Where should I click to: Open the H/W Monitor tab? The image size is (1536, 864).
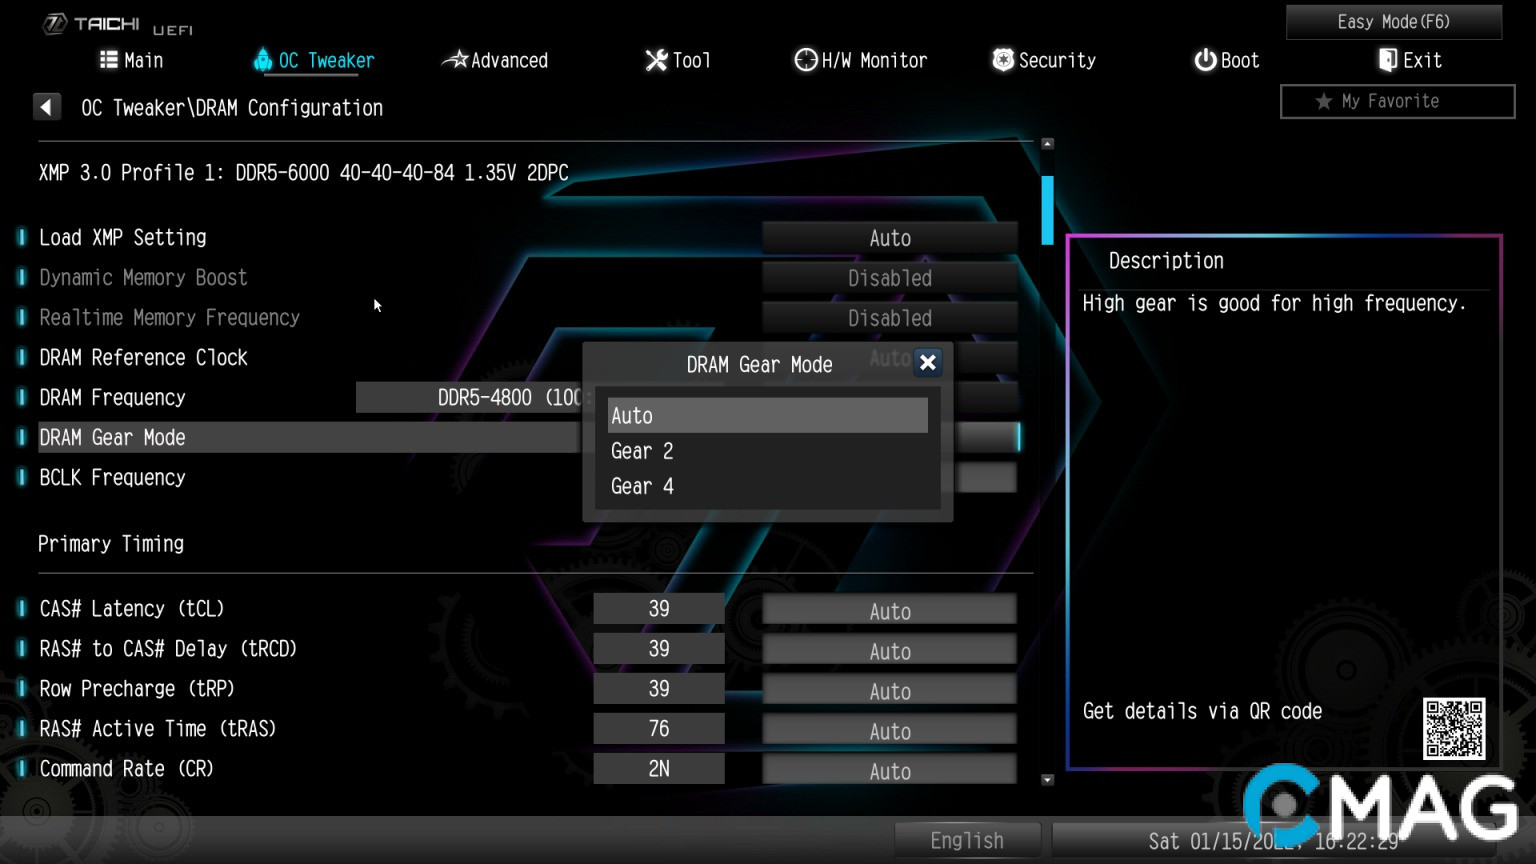860,60
